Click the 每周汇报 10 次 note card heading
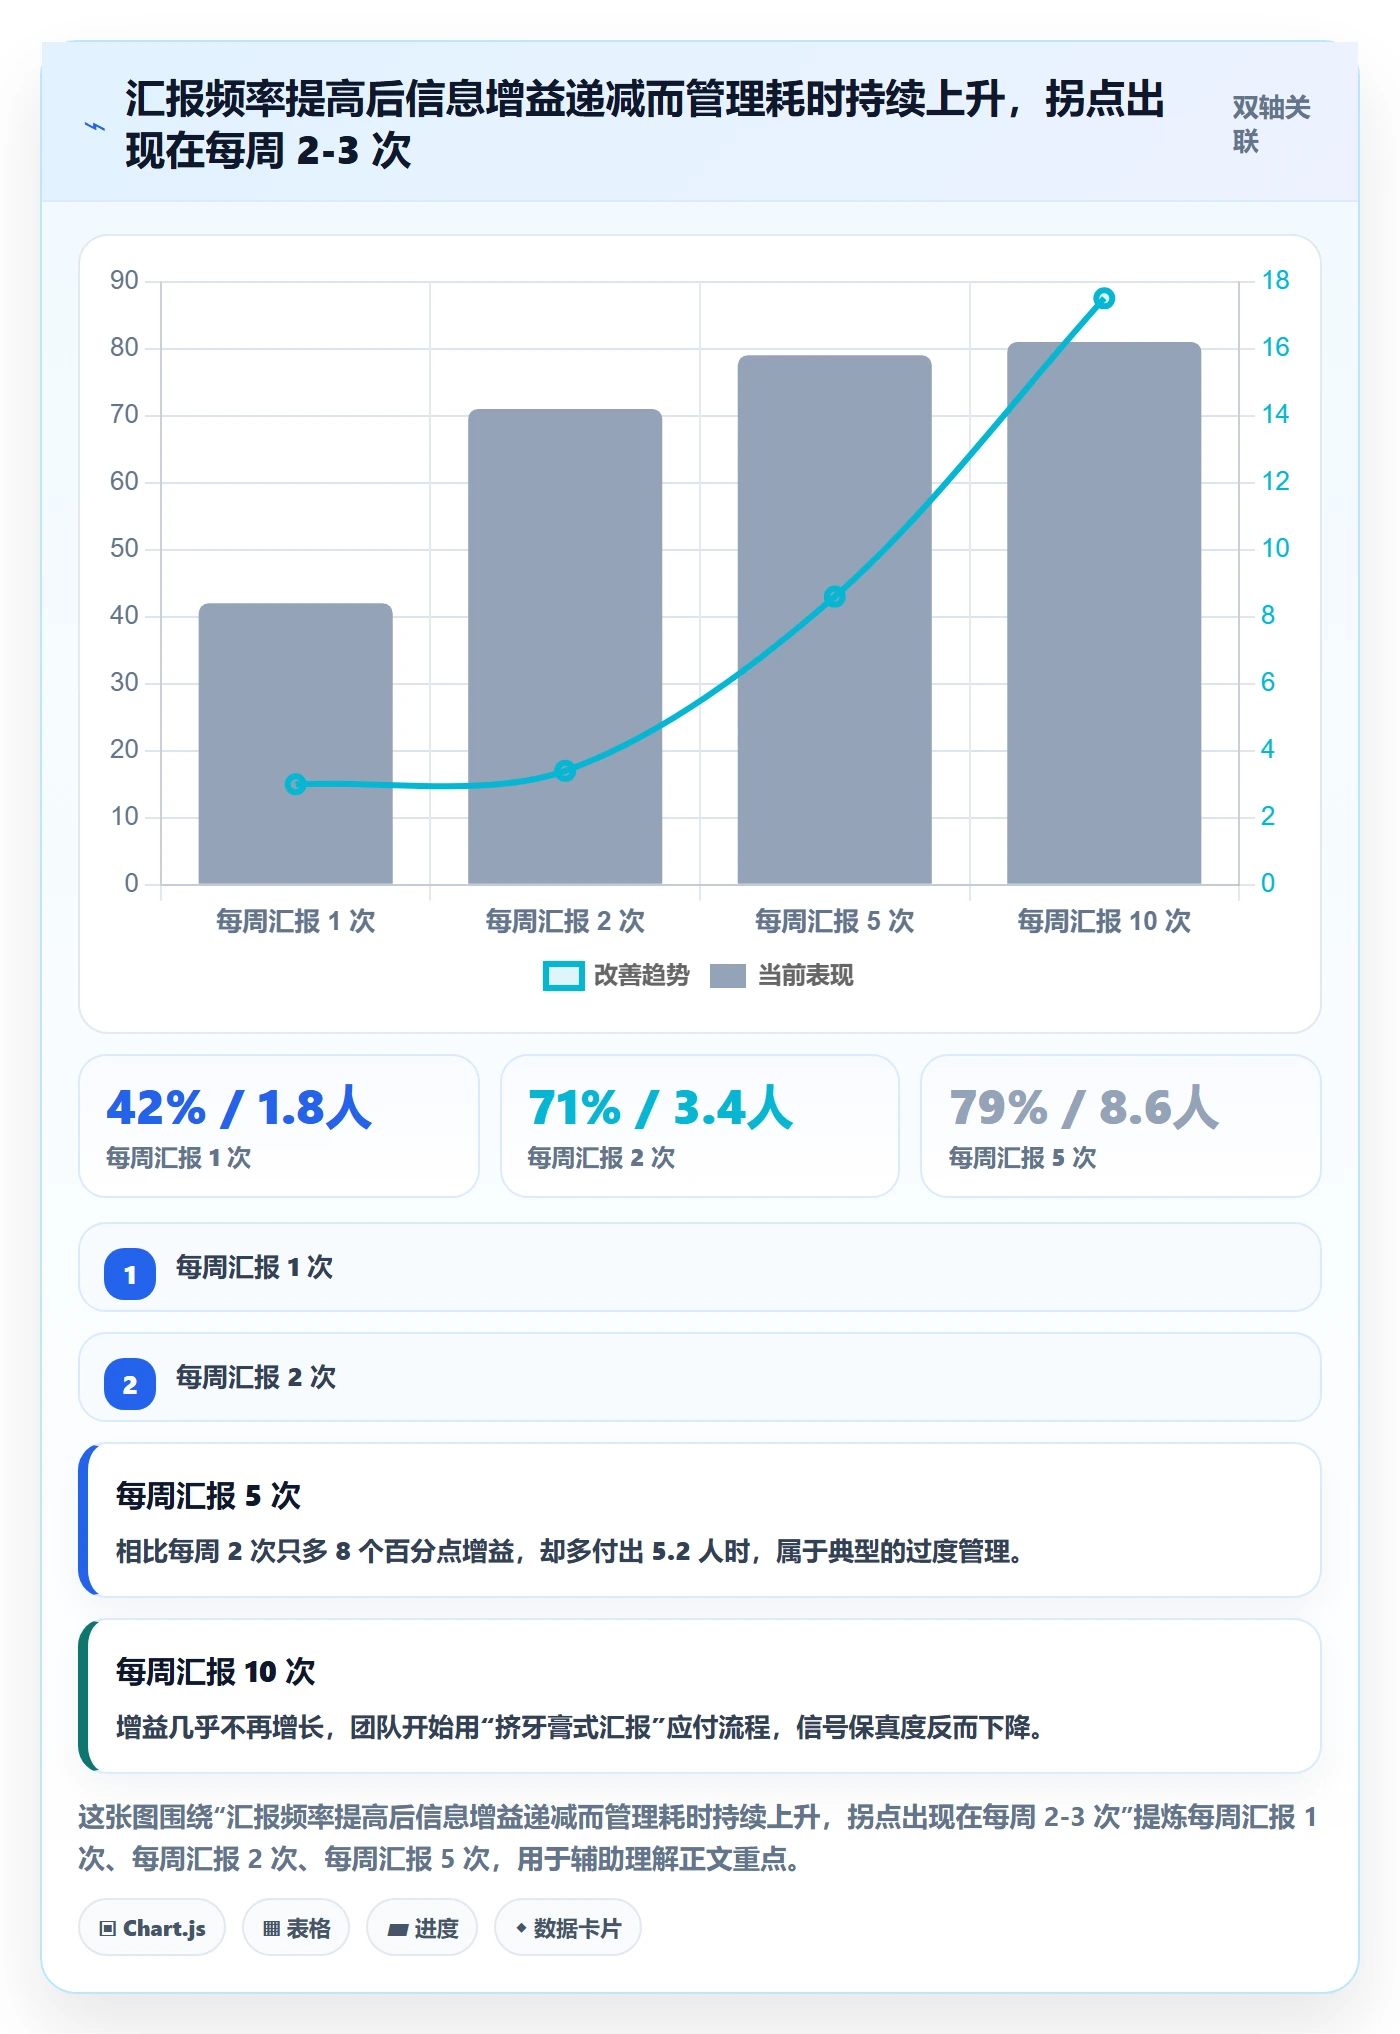Viewport: 1400px width, 2034px height. point(215,1672)
